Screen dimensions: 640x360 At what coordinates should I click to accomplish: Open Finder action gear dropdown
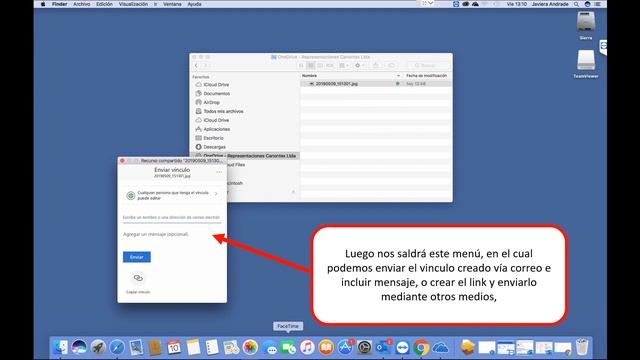tap(360, 66)
